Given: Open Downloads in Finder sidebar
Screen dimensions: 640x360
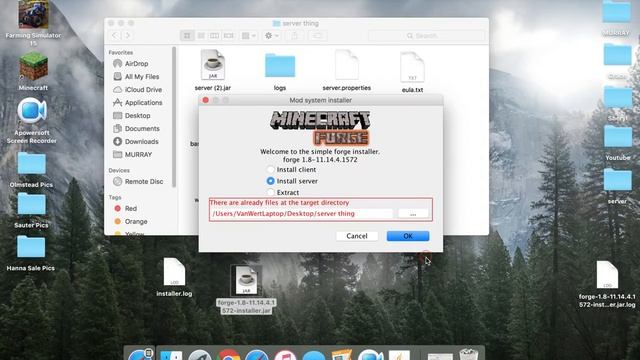Looking at the screenshot, I should (141, 142).
